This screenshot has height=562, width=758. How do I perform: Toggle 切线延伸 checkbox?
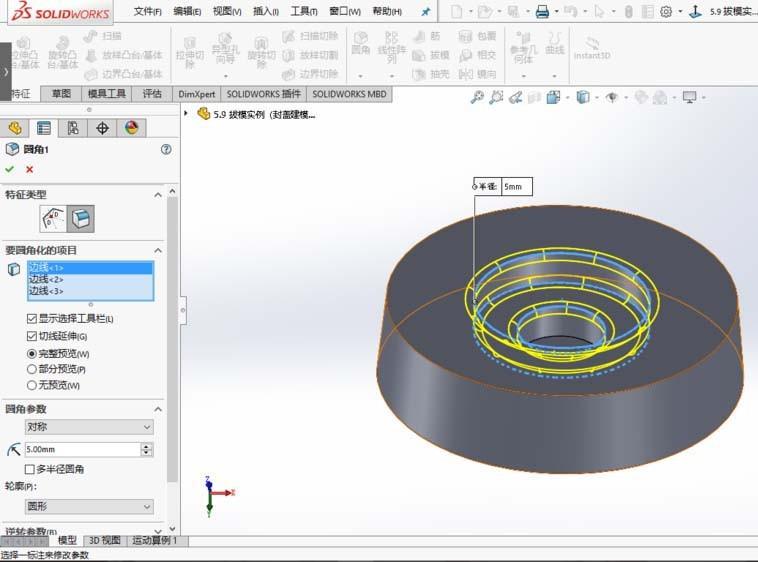coord(32,336)
